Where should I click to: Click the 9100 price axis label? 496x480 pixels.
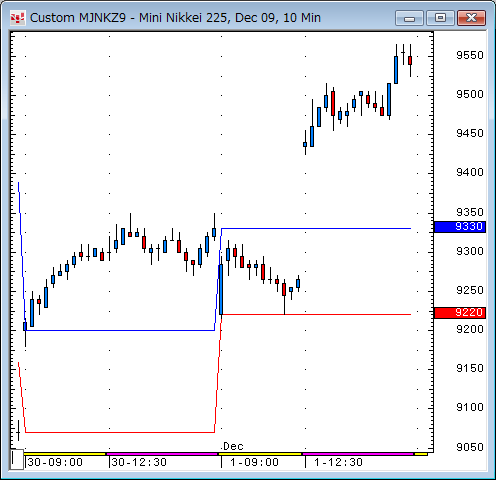[x=470, y=407]
